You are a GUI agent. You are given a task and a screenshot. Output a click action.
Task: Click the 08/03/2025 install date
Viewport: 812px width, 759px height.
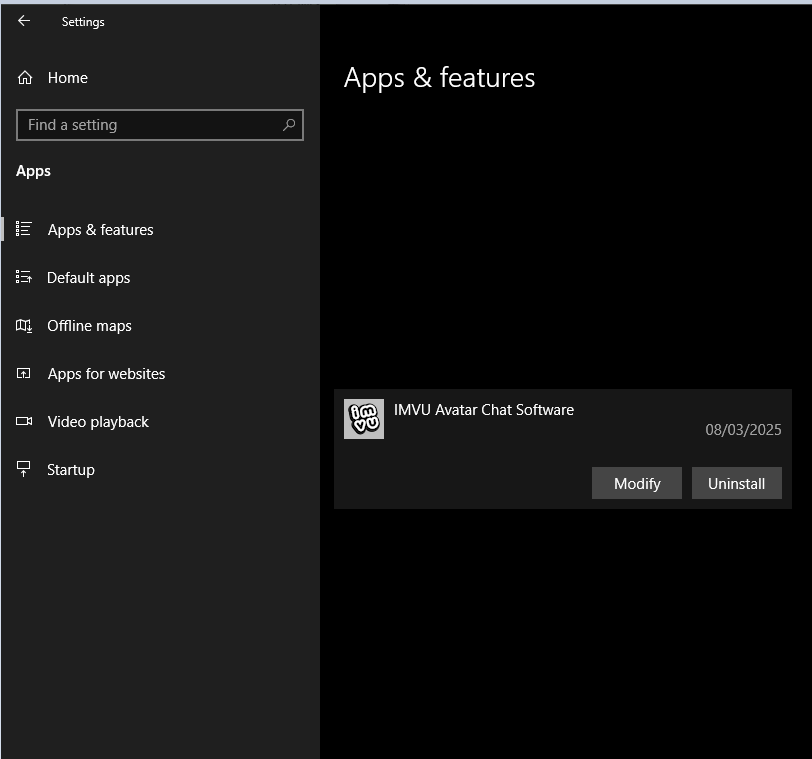[x=743, y=430]
